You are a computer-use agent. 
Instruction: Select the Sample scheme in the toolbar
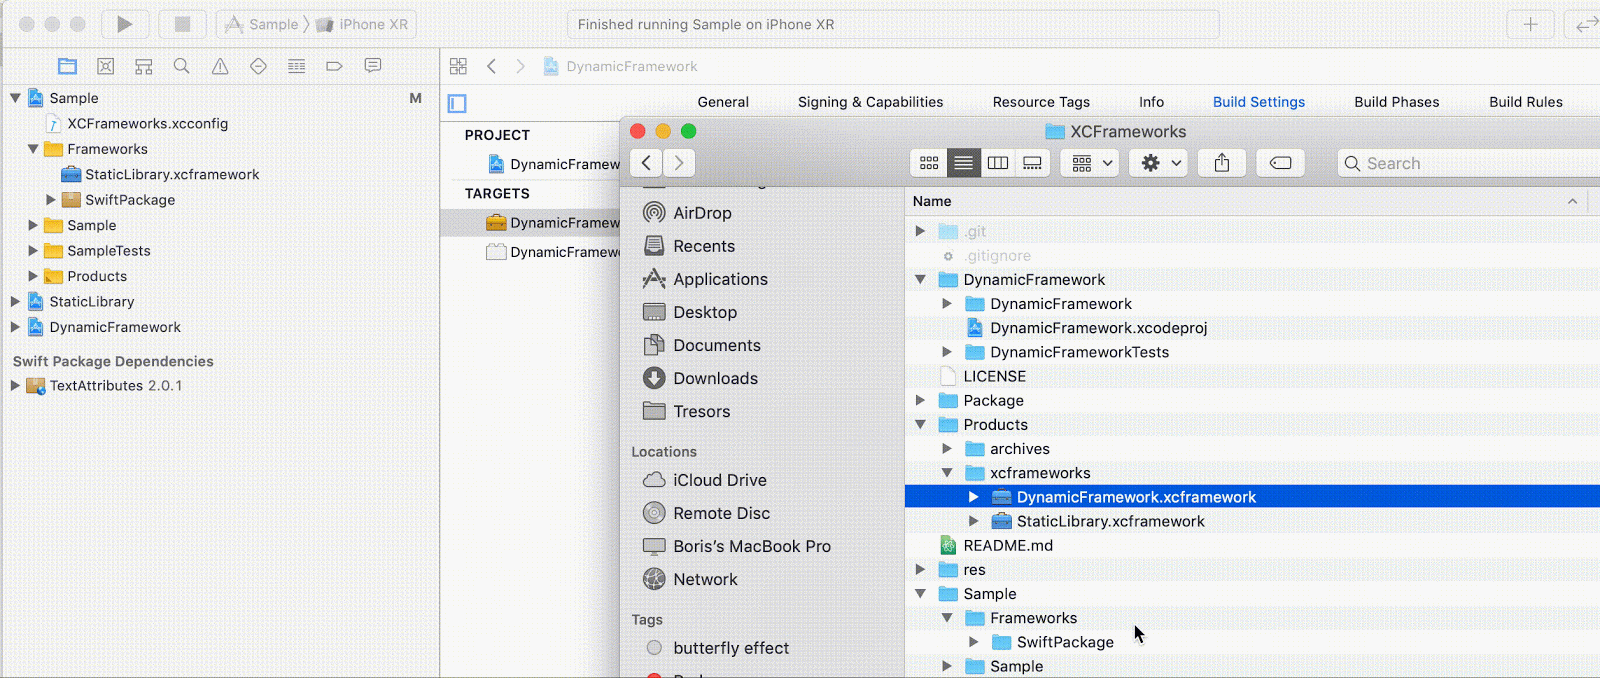[x=262, y=24]
